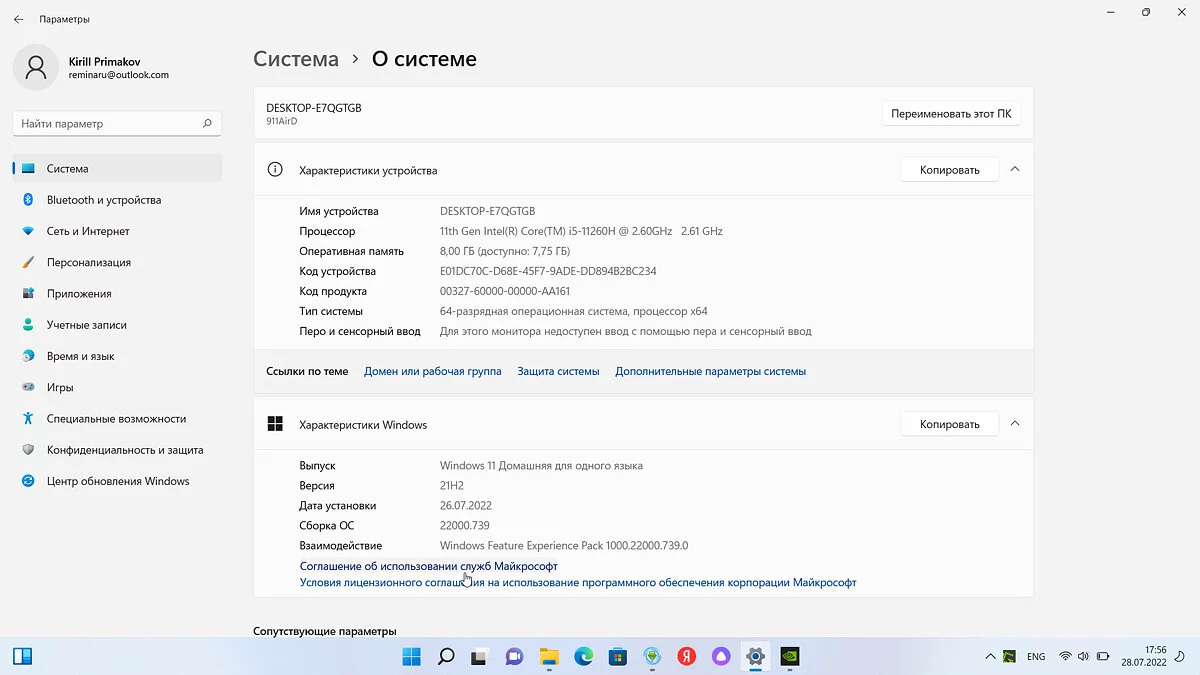Open Защита системы link

pos(558,371)
